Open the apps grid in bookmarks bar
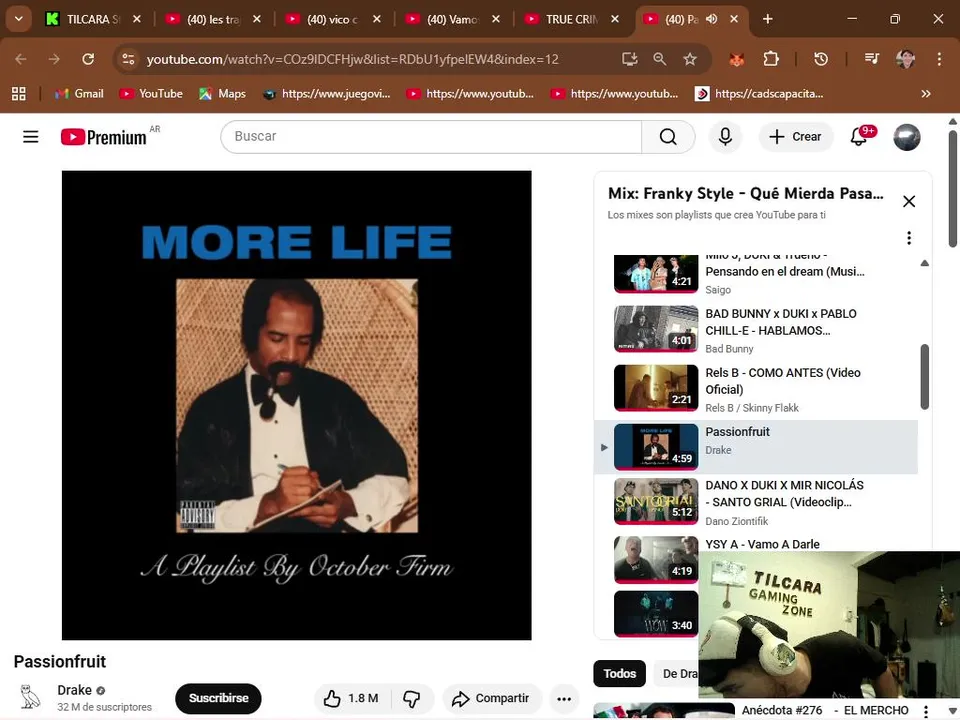 [19, 94]
